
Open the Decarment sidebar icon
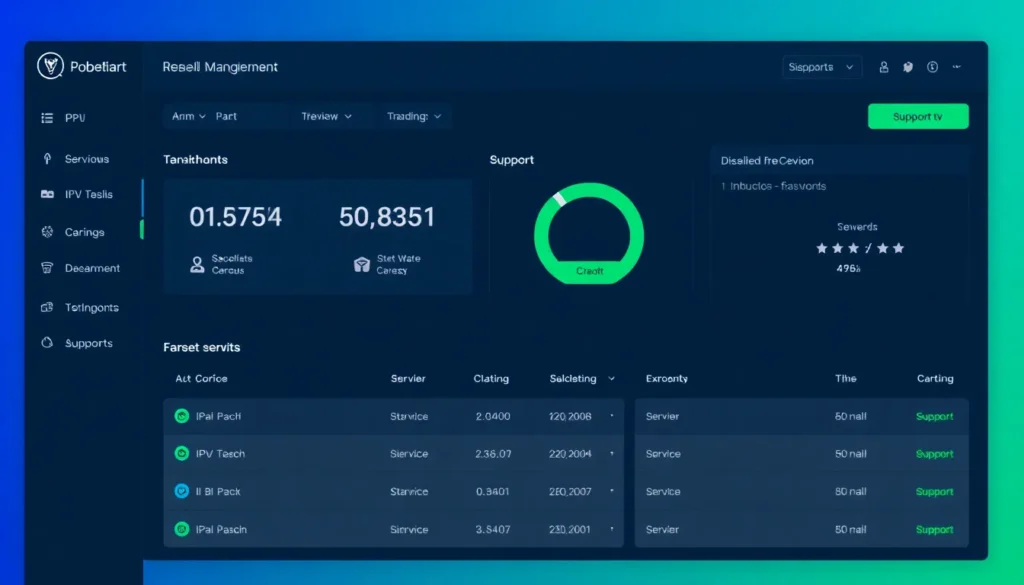[47, 268]
